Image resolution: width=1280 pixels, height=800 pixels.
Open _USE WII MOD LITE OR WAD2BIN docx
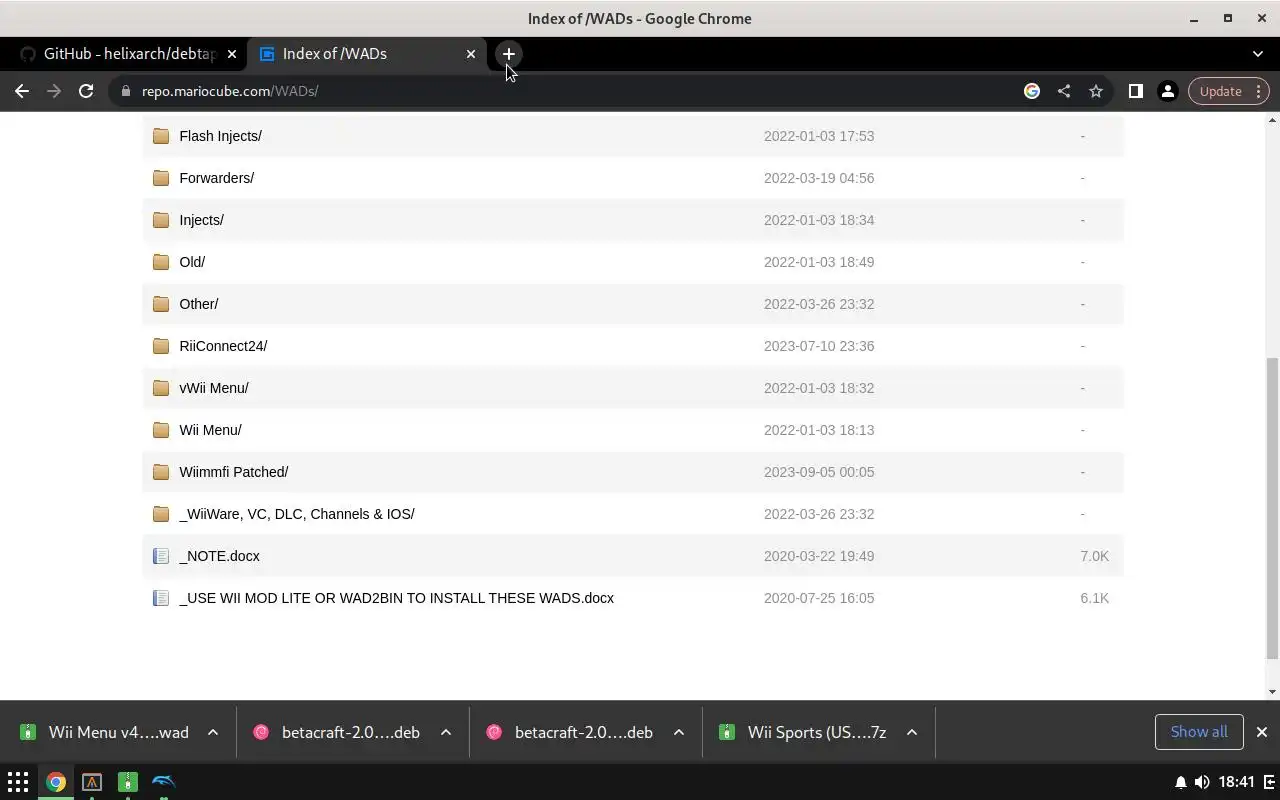[396, 598]
